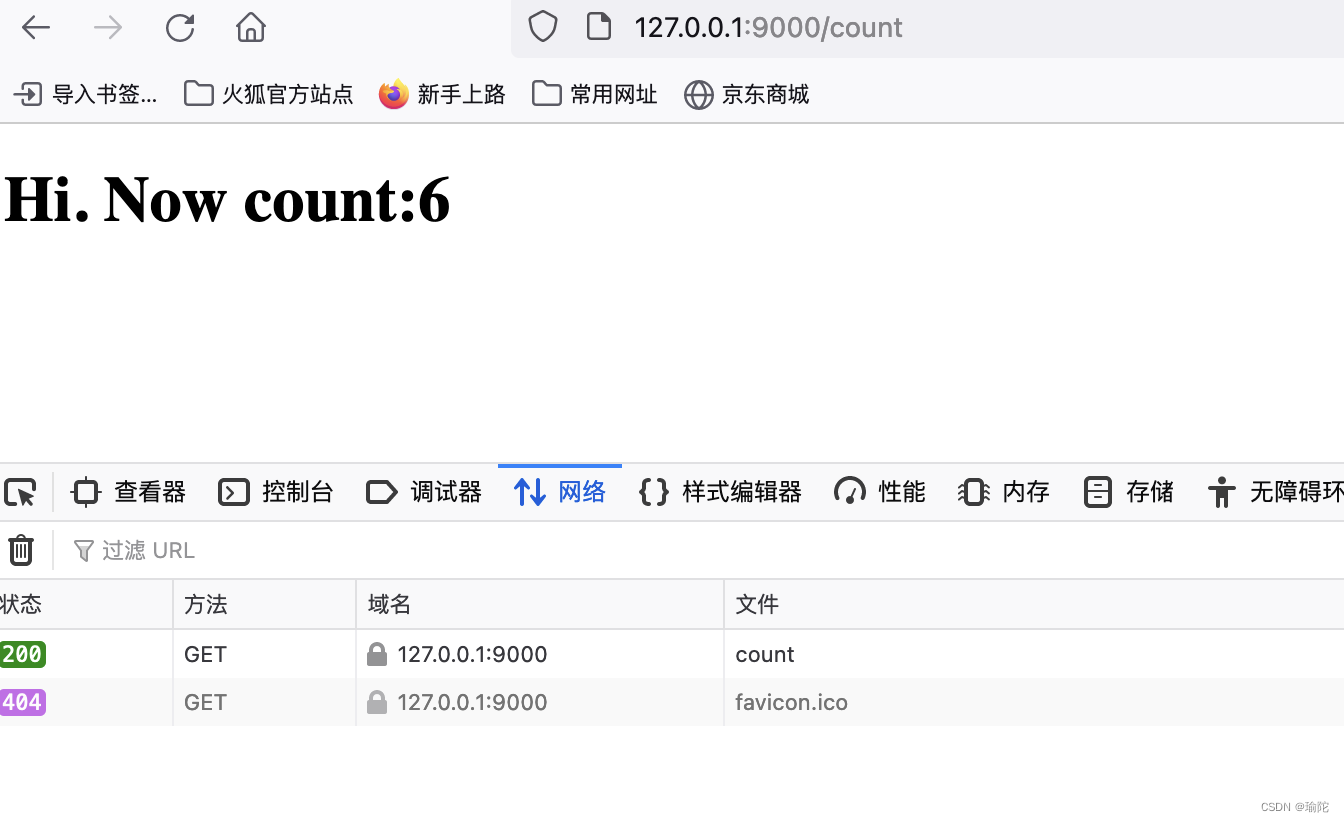This screenshot has height=822, width=1344.
Task: Go back with the browser back arrow
Action: [x=36, y=28]
